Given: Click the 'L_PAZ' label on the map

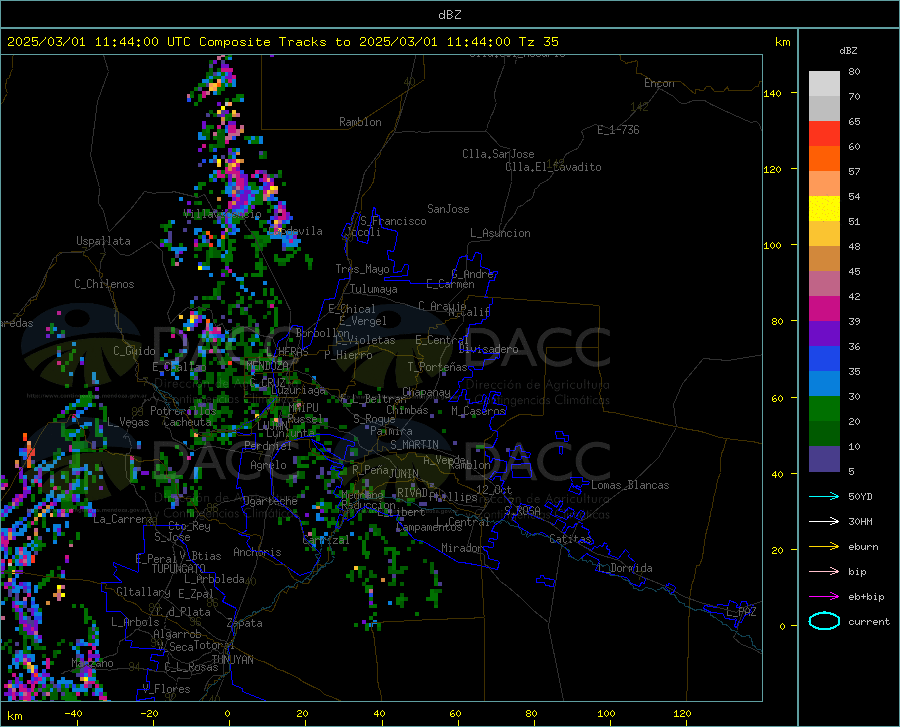Looking at the screenshot, I should (741, 612).
